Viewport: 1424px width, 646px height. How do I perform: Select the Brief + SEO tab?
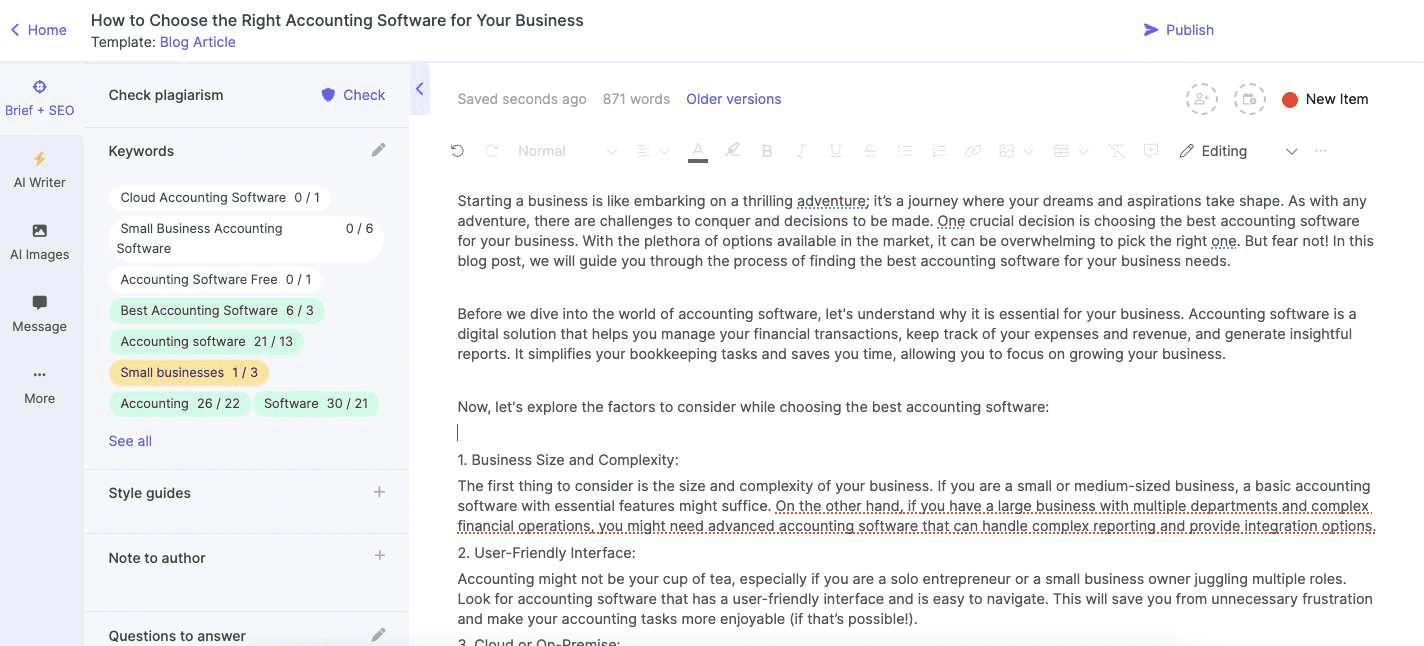pos(40,98)
